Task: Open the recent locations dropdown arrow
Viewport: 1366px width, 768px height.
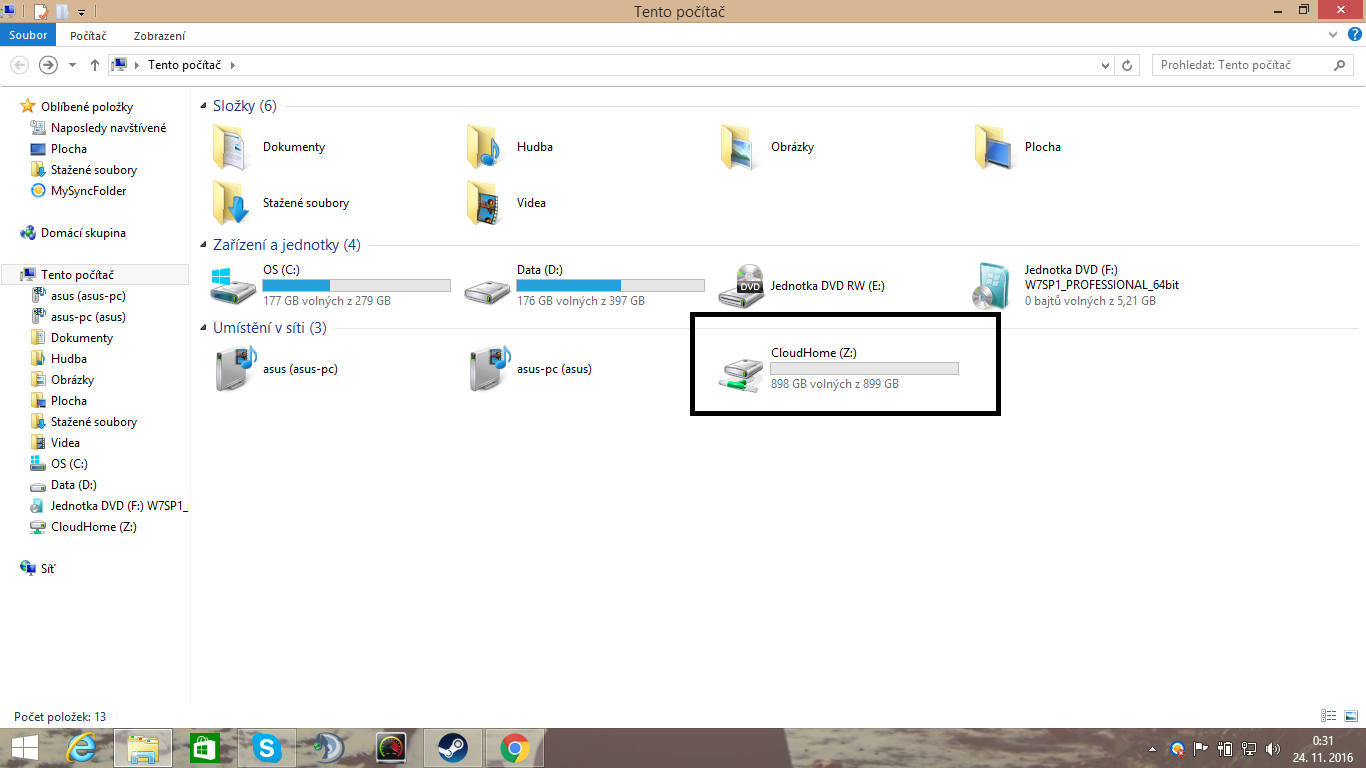Action: point(72,65)
